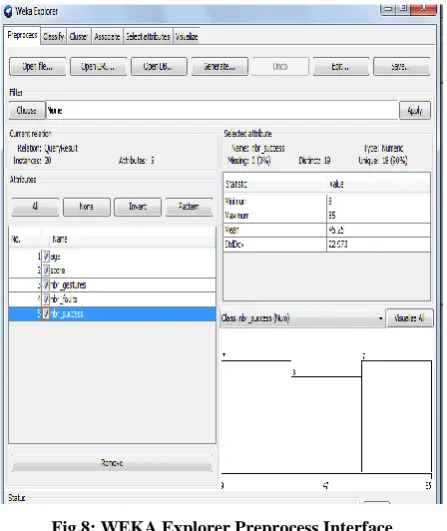Image resolution: width=447 pixels, height=531 pixels.
Task: Select All attributes button
Action: (x=35, y=207)
